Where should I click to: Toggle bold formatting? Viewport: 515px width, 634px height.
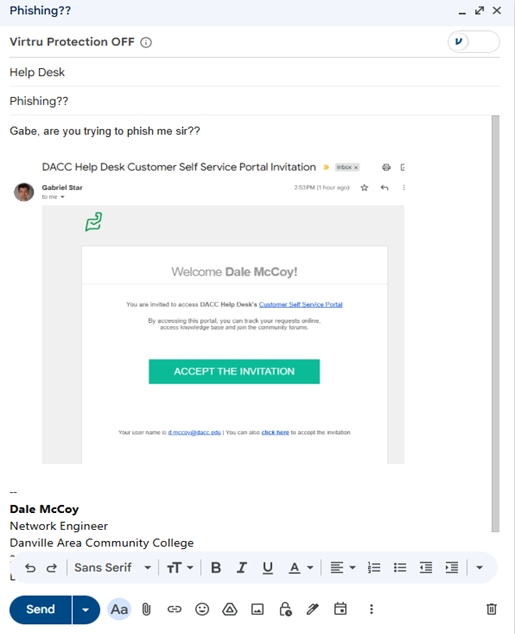(216, 568)
